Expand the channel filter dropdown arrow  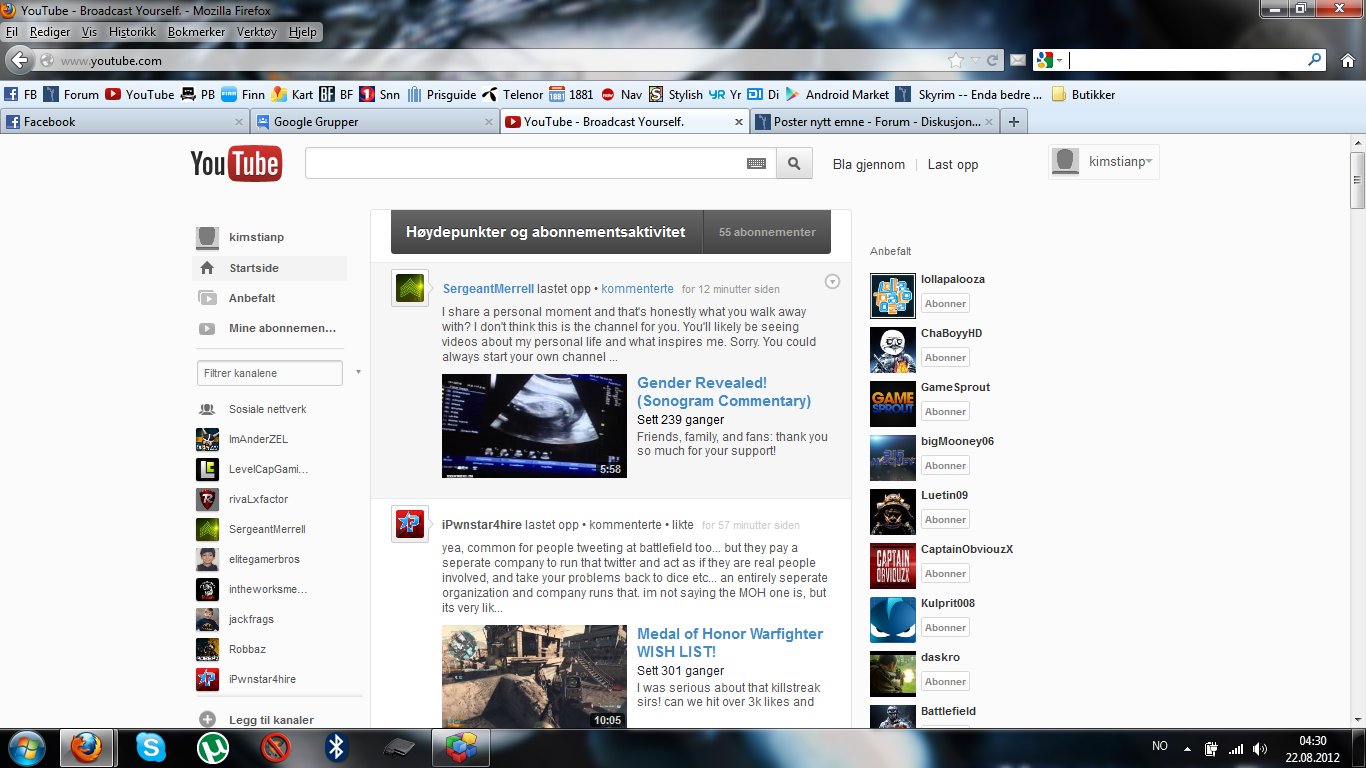pos(358,372)
